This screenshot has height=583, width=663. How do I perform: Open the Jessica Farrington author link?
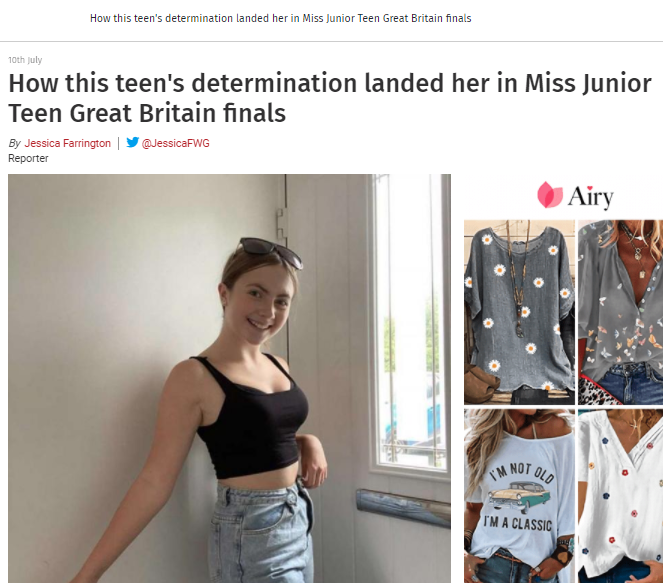[x=68, y=143]
